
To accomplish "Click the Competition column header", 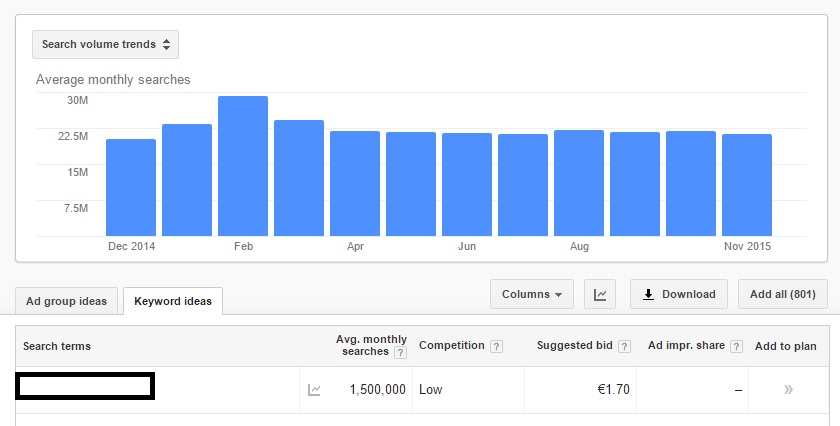I will (451, 346).
